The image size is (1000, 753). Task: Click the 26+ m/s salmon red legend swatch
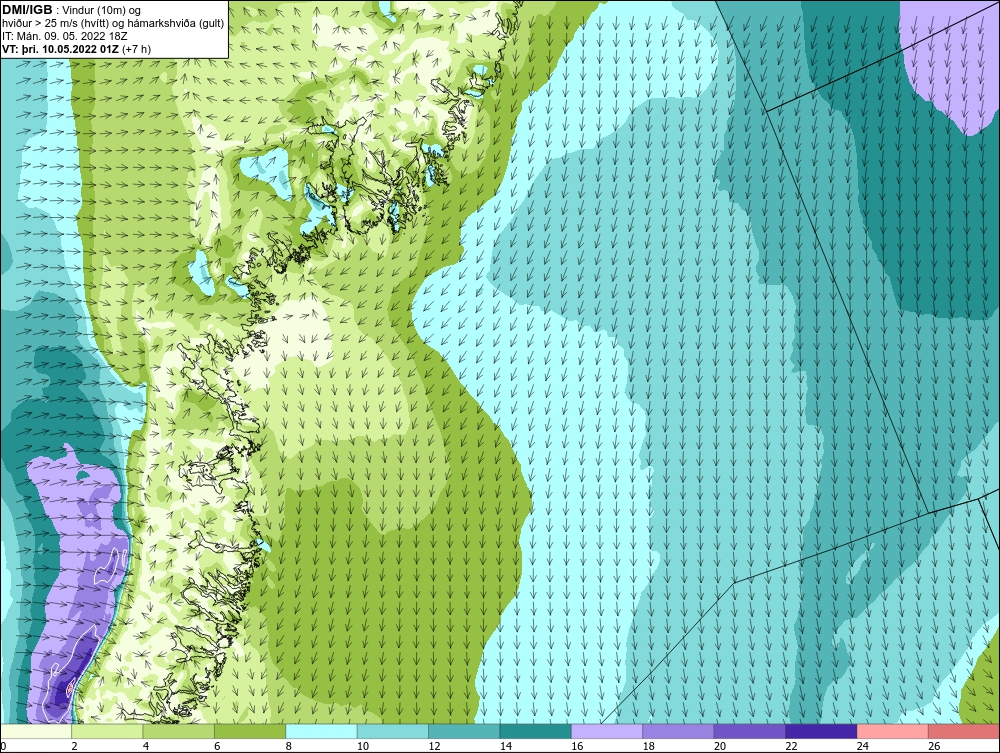pyautogui.click(x=964, y=731)
